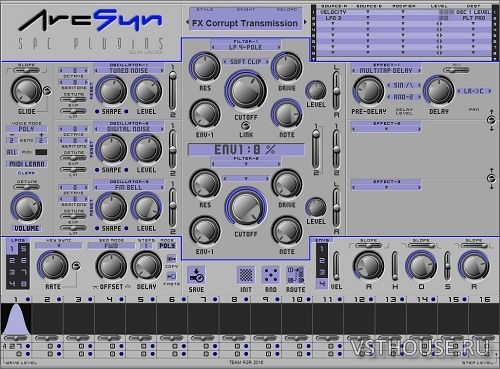Open Oscillator-1 Tuned Noise waveform dropdown

tap(129, 70)
